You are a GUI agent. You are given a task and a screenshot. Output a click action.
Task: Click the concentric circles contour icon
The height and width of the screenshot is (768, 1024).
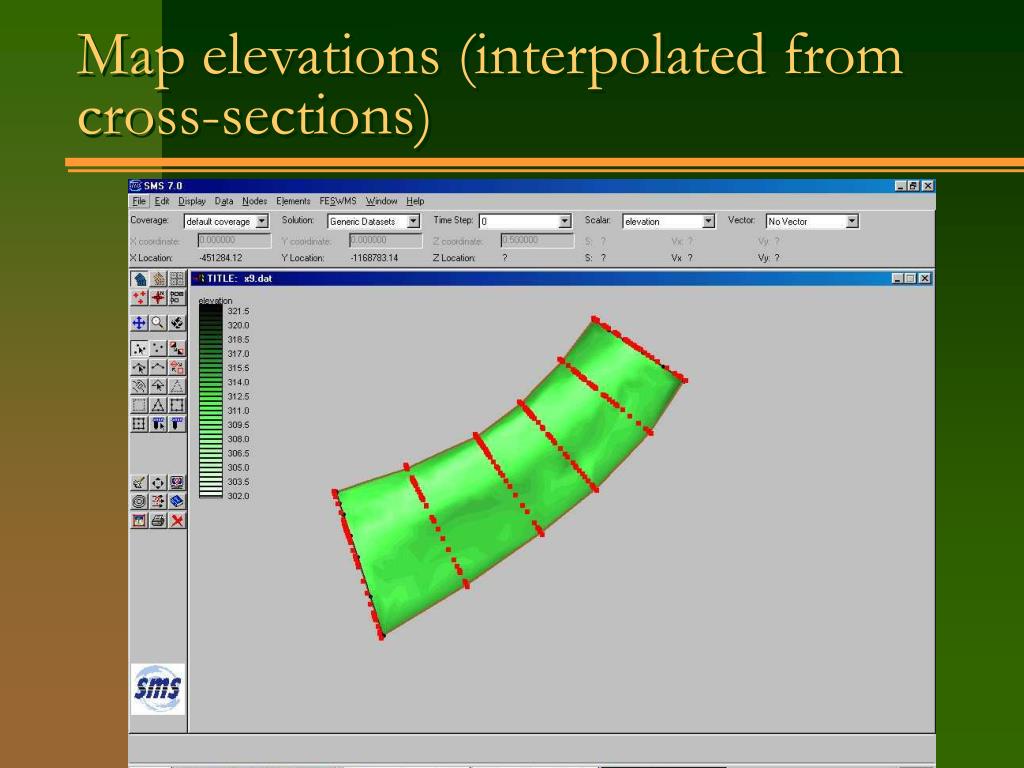[139, 502]
